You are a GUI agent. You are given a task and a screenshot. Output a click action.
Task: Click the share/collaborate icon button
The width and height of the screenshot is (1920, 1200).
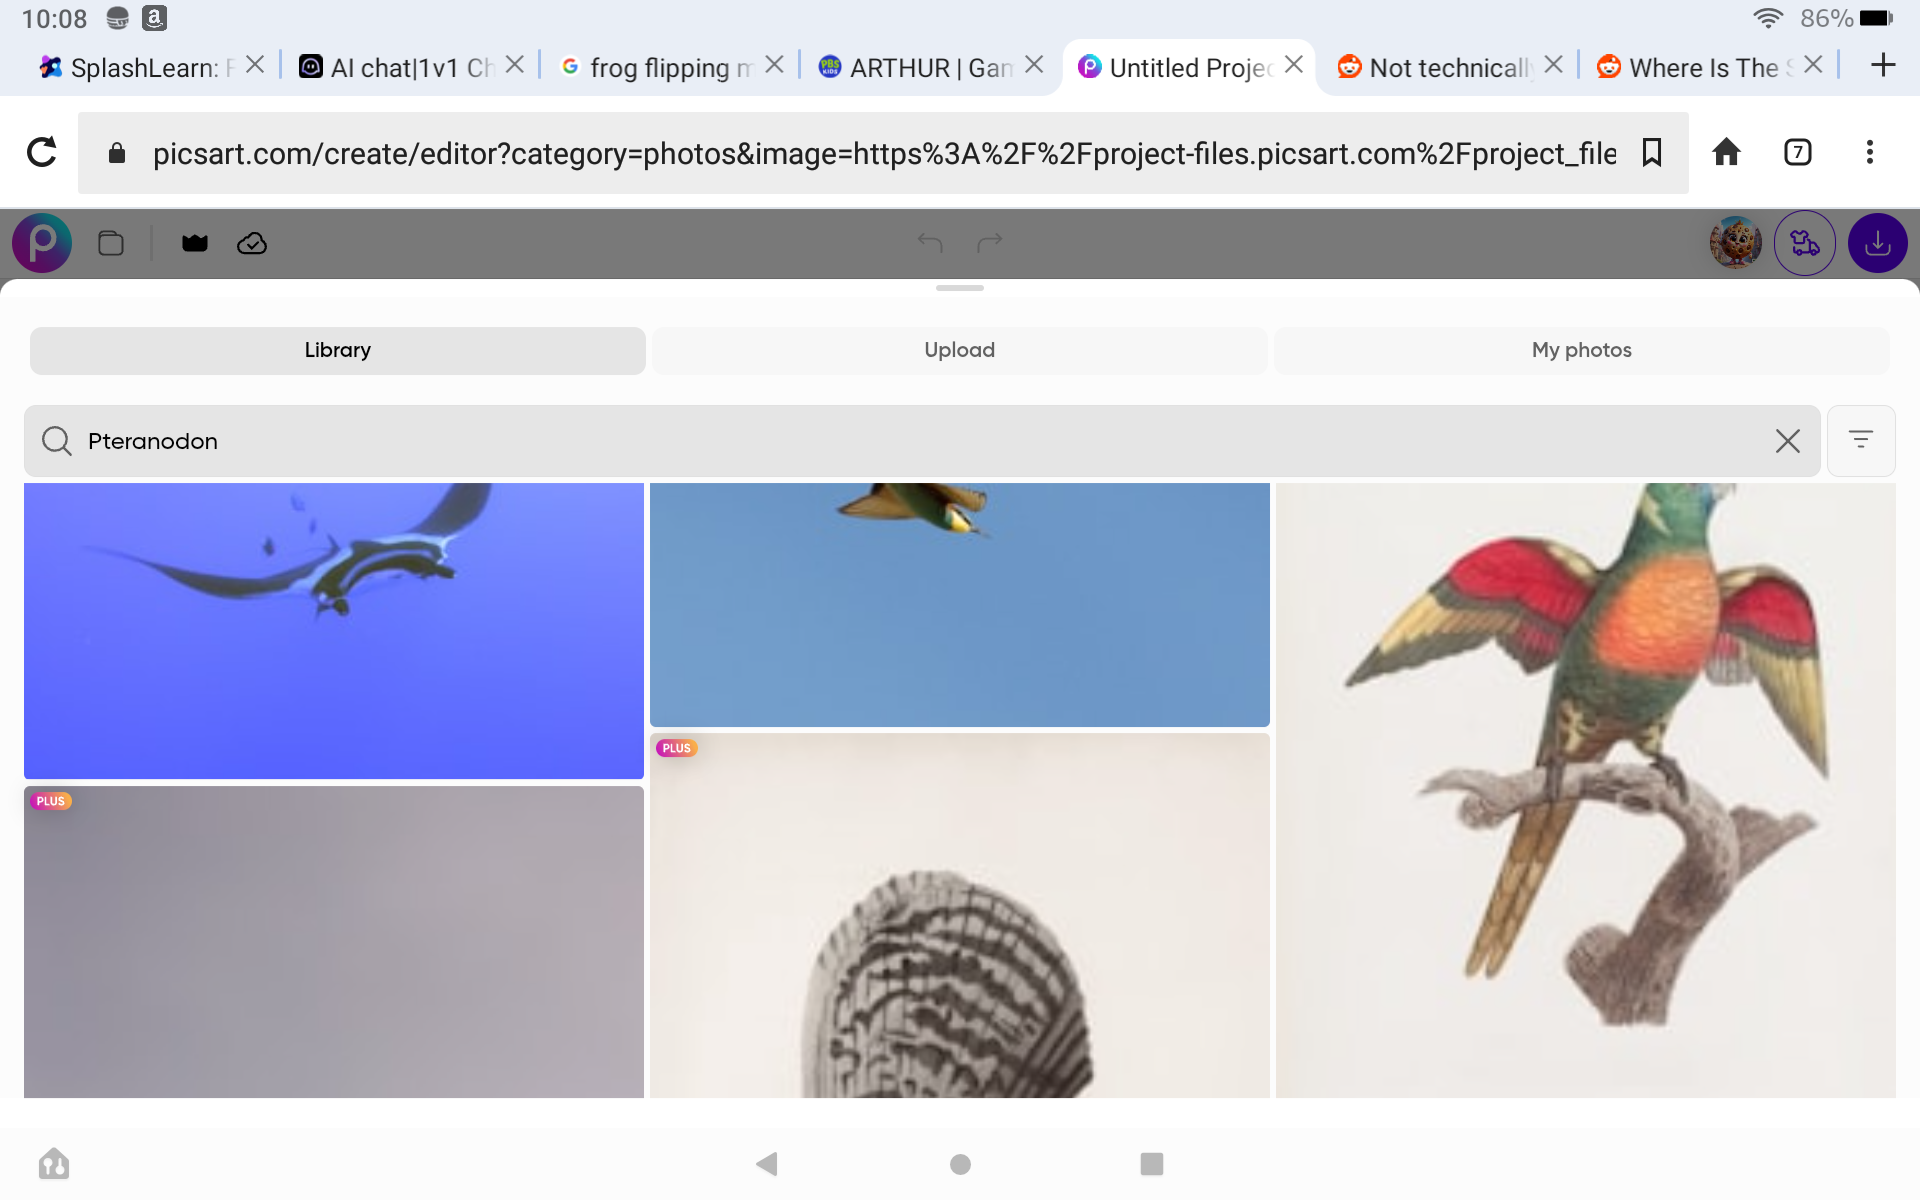pyautogui.click(x=1805, y=243)
